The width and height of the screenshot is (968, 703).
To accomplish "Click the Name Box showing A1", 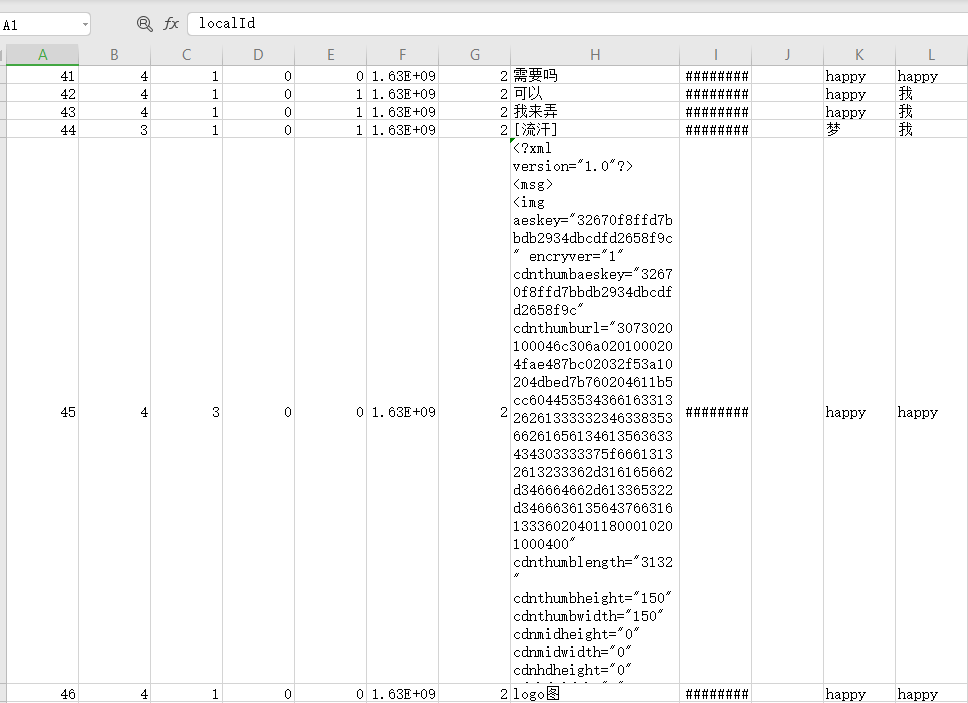I will pos(40,25).
